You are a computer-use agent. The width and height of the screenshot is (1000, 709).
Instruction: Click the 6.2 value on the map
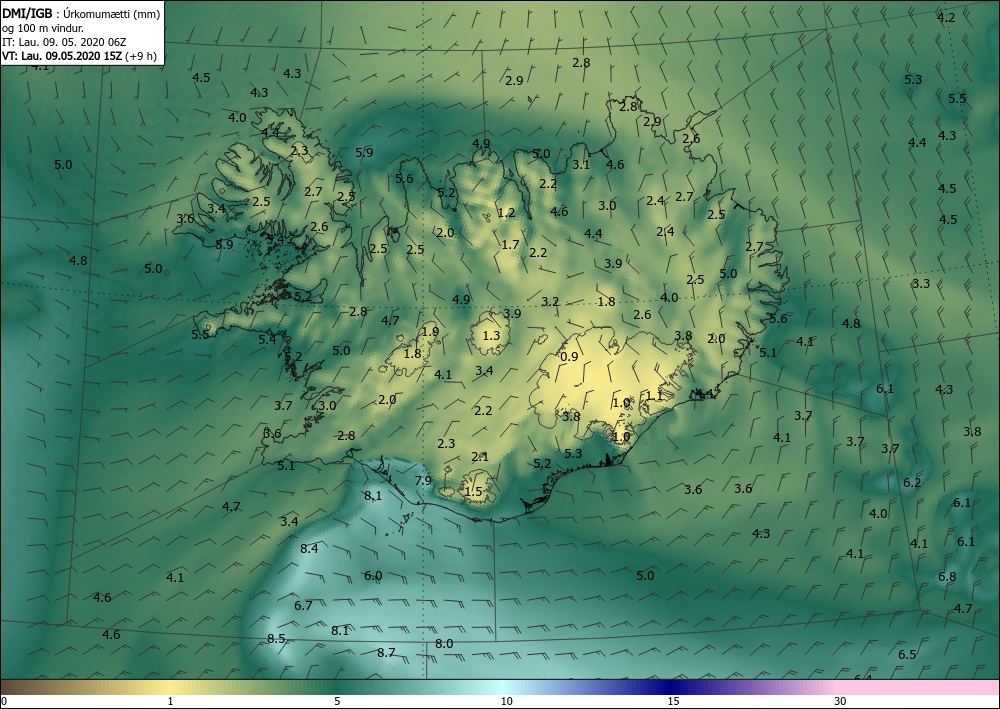click(912, 483)
